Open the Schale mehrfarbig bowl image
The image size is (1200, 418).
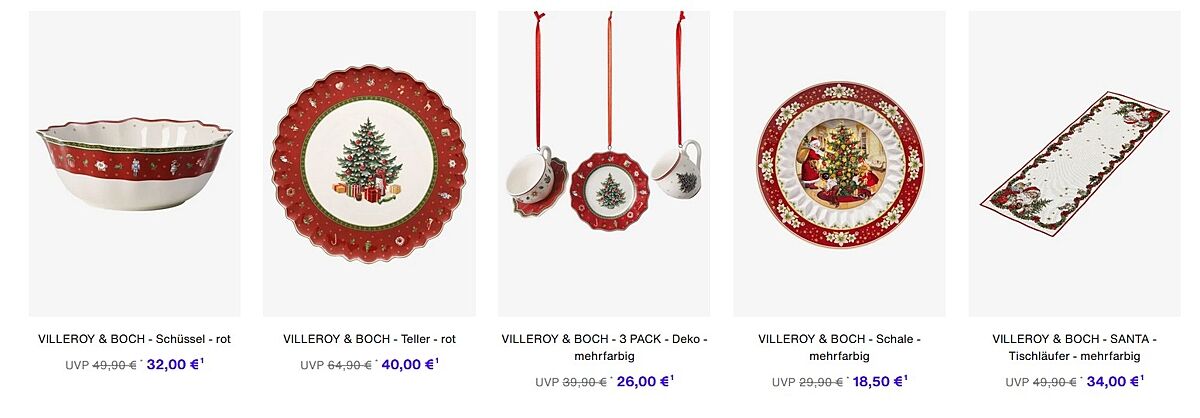[839, 164]
